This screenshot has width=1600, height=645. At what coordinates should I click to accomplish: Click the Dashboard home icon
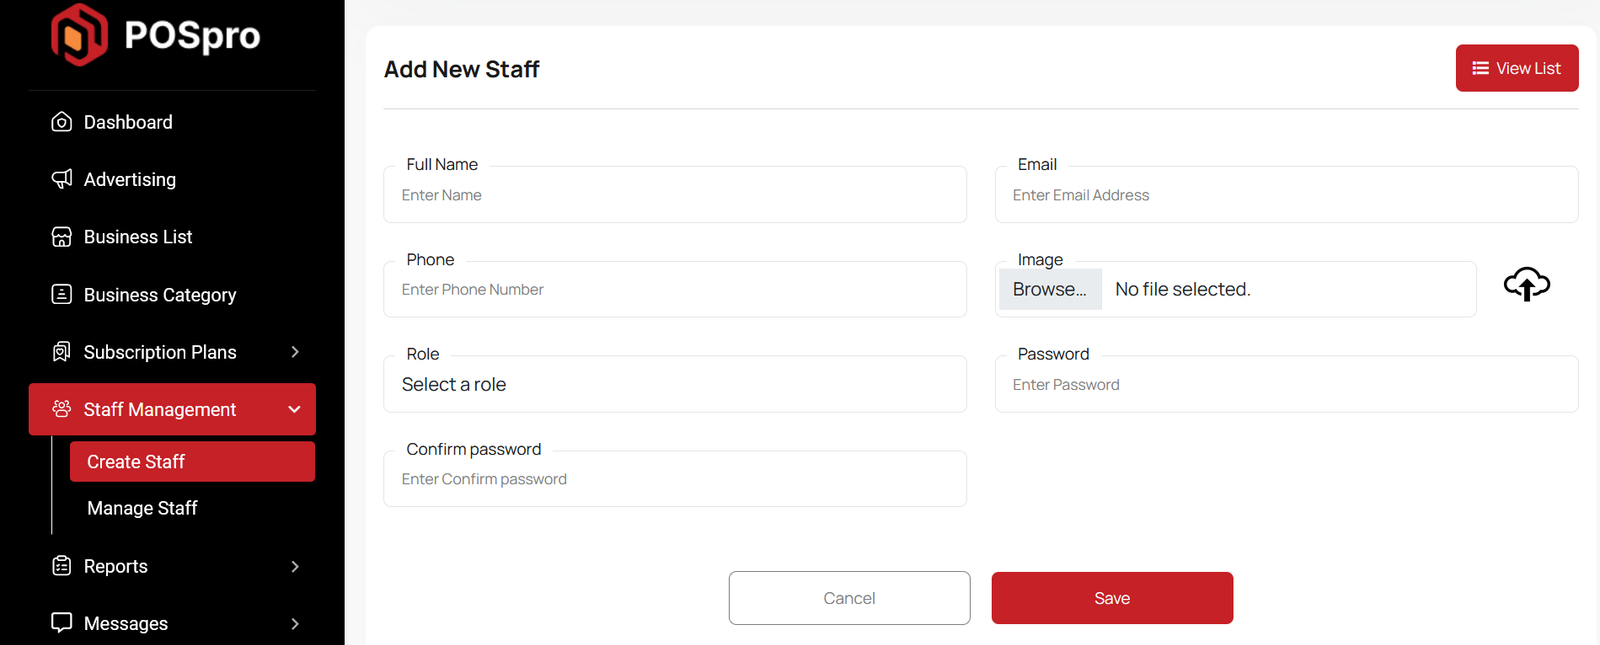(x=62, y=122)
